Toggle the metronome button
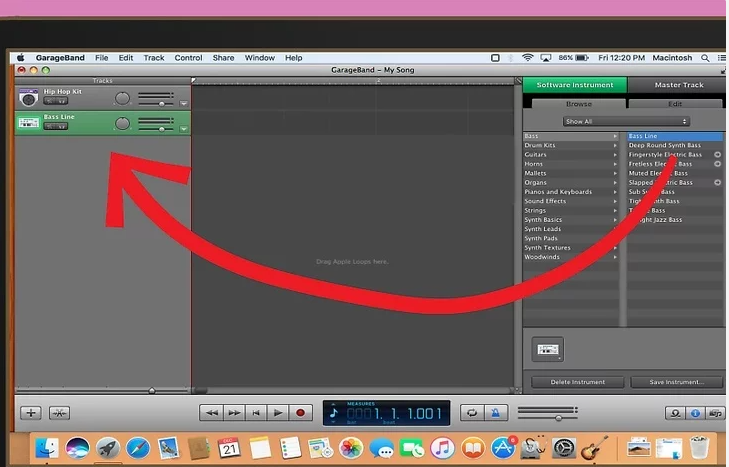Screen dimensions: 729x467 point(496,413)
